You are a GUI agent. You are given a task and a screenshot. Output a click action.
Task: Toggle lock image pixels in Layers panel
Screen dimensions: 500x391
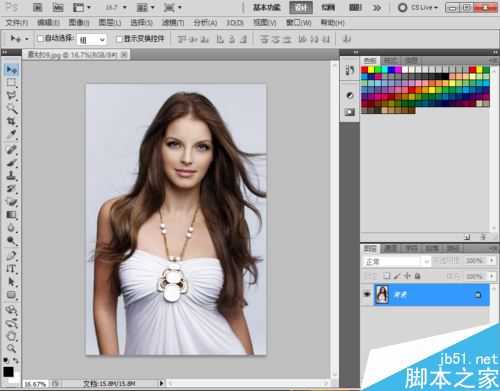click(x=397, y=276)
